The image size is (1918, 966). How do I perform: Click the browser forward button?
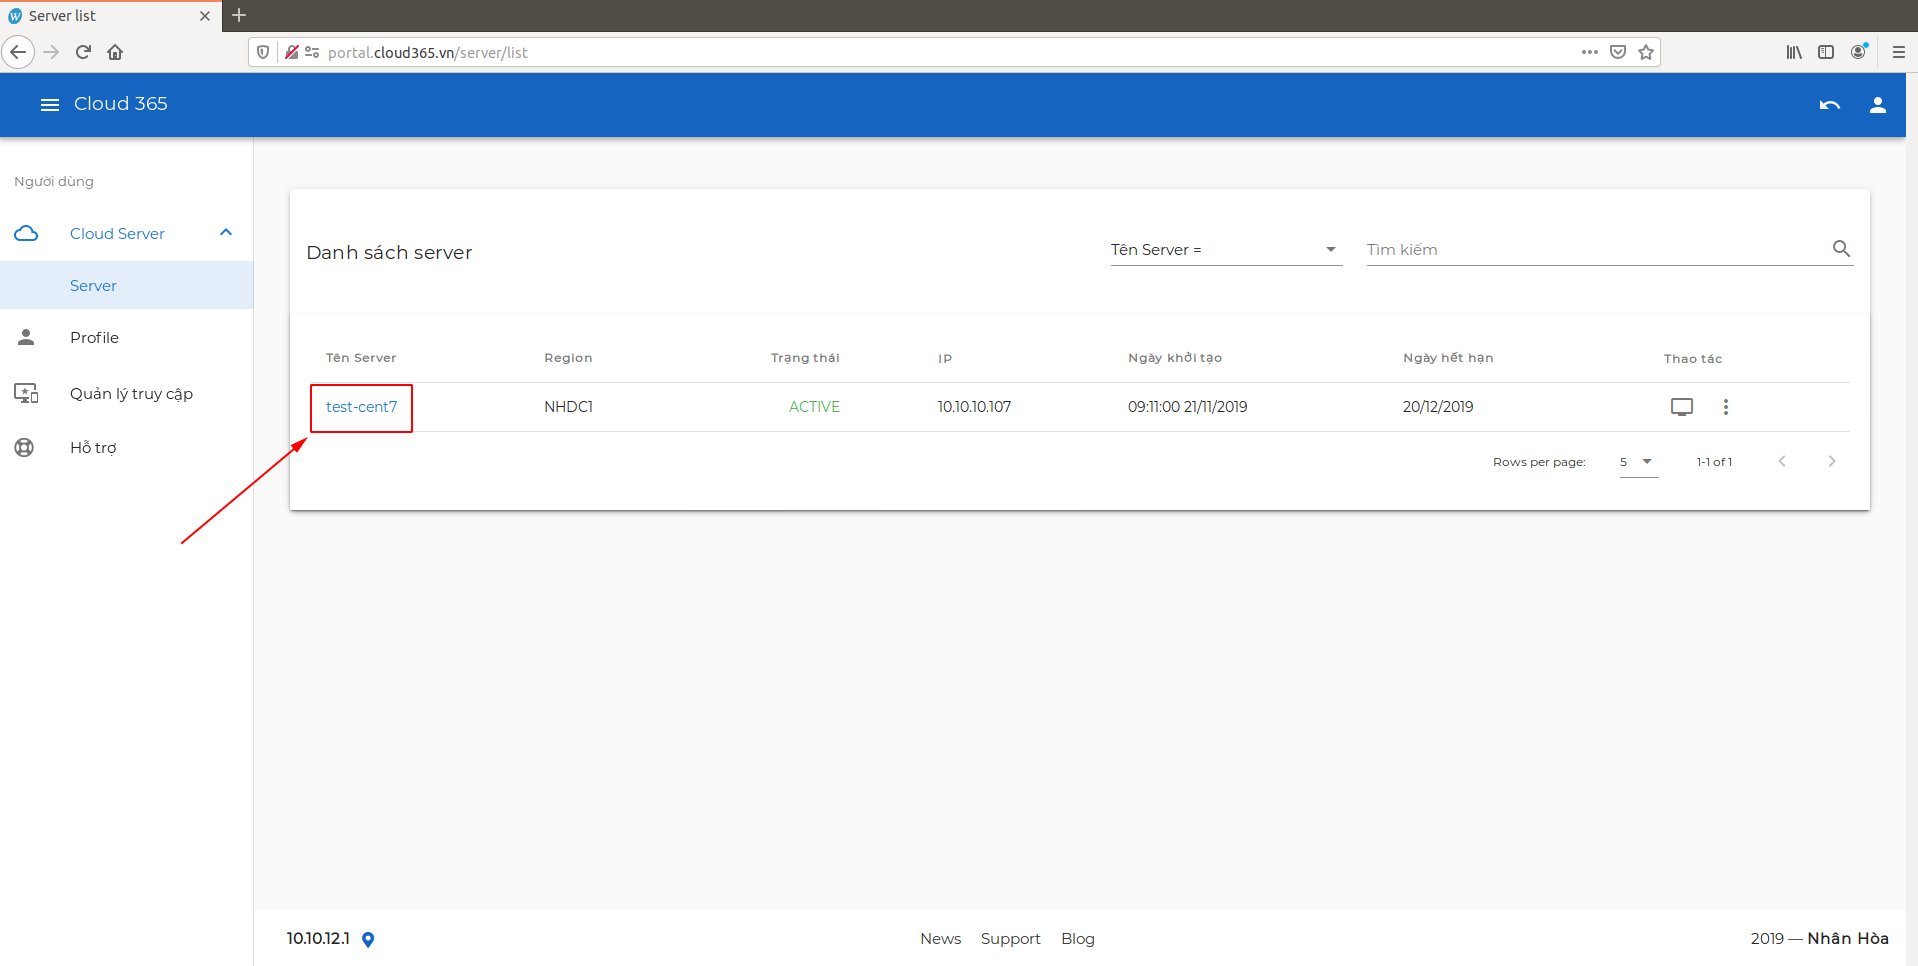click(52, 52)
